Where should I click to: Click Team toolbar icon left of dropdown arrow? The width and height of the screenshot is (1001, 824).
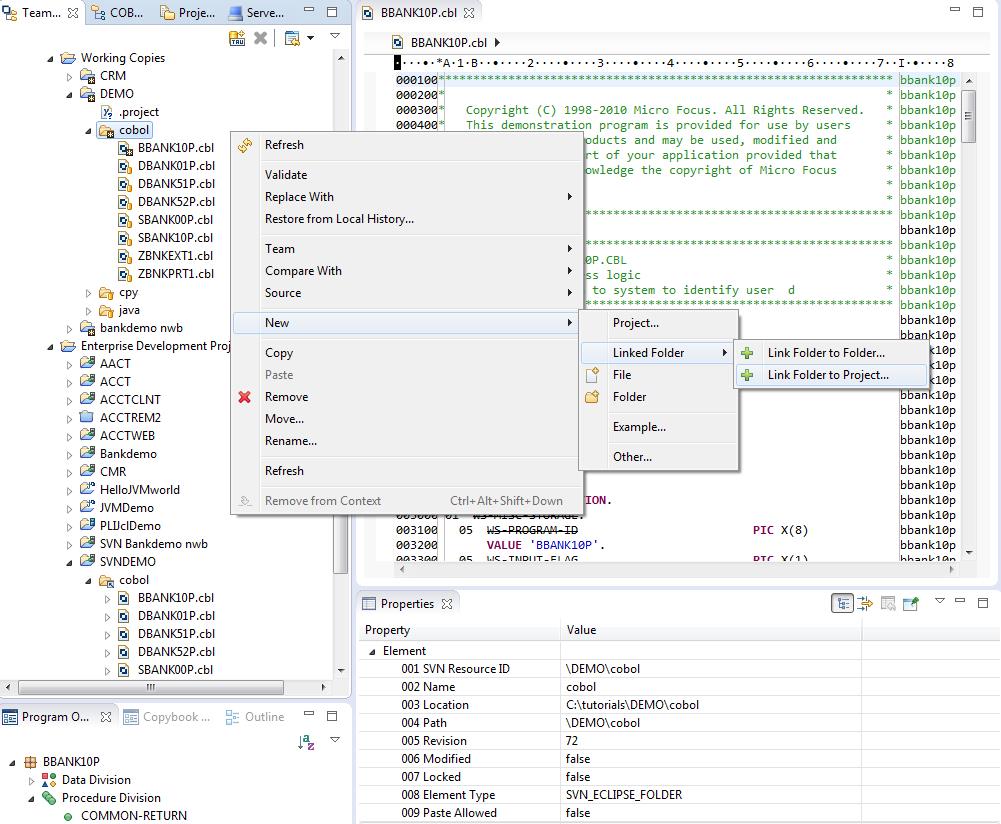click(x=292, y=38)
